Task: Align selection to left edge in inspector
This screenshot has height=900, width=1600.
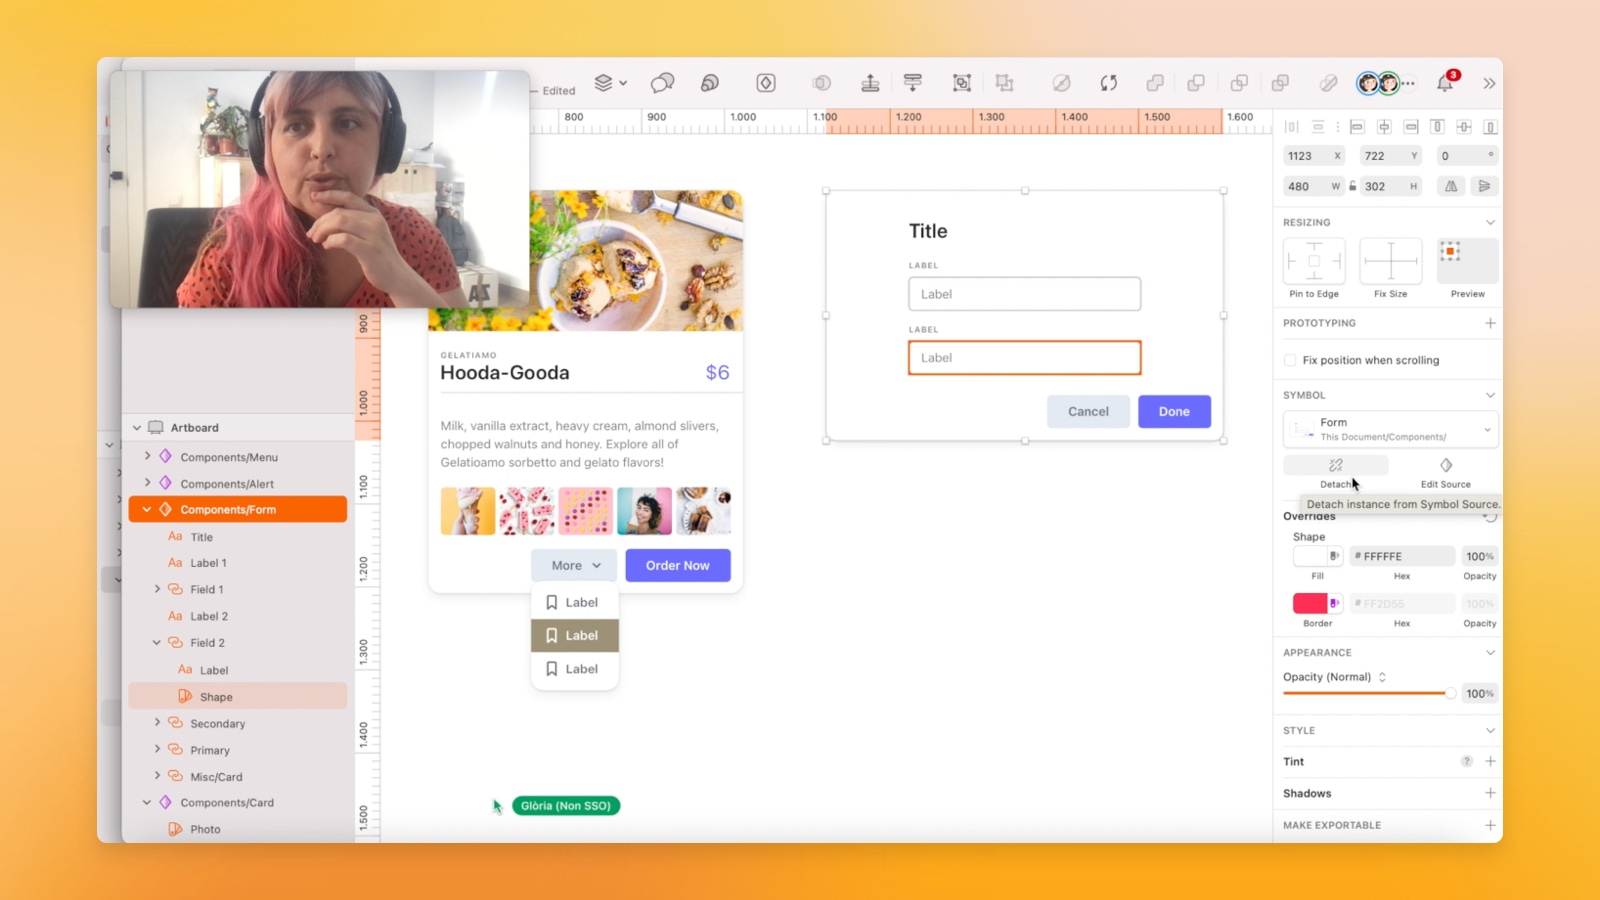Action: 1357,127
